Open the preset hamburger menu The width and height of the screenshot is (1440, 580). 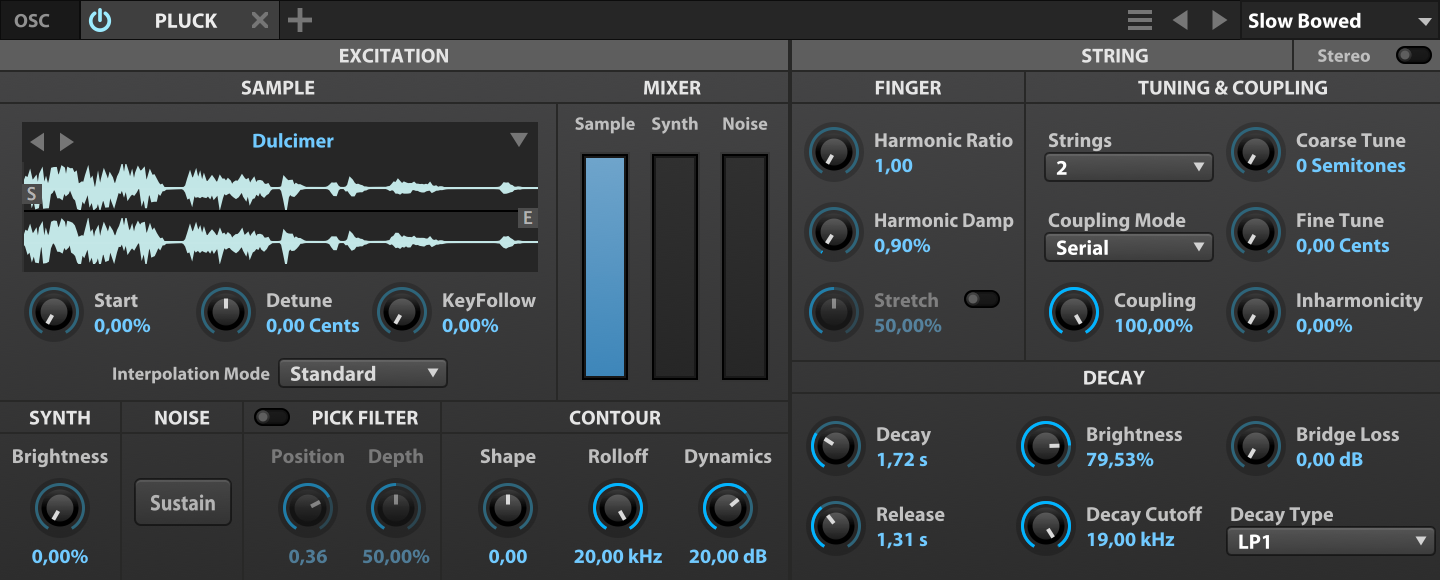[1139, 20]
